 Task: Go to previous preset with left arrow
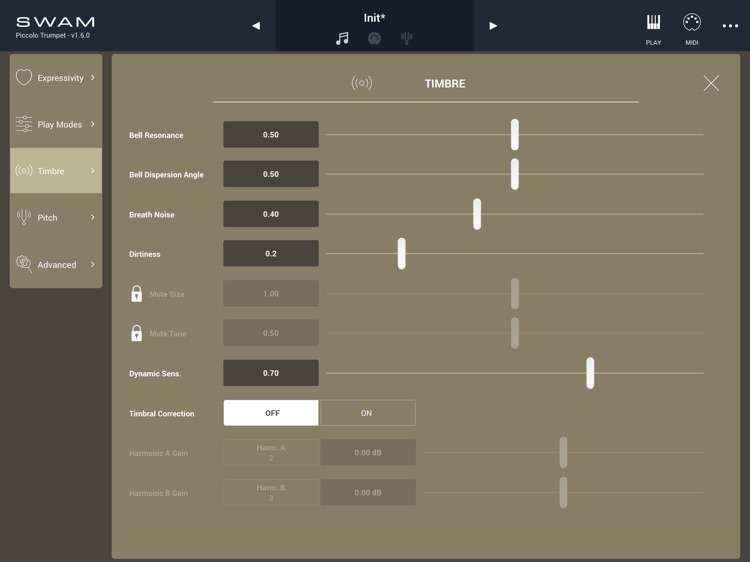[x=256, y=26]
